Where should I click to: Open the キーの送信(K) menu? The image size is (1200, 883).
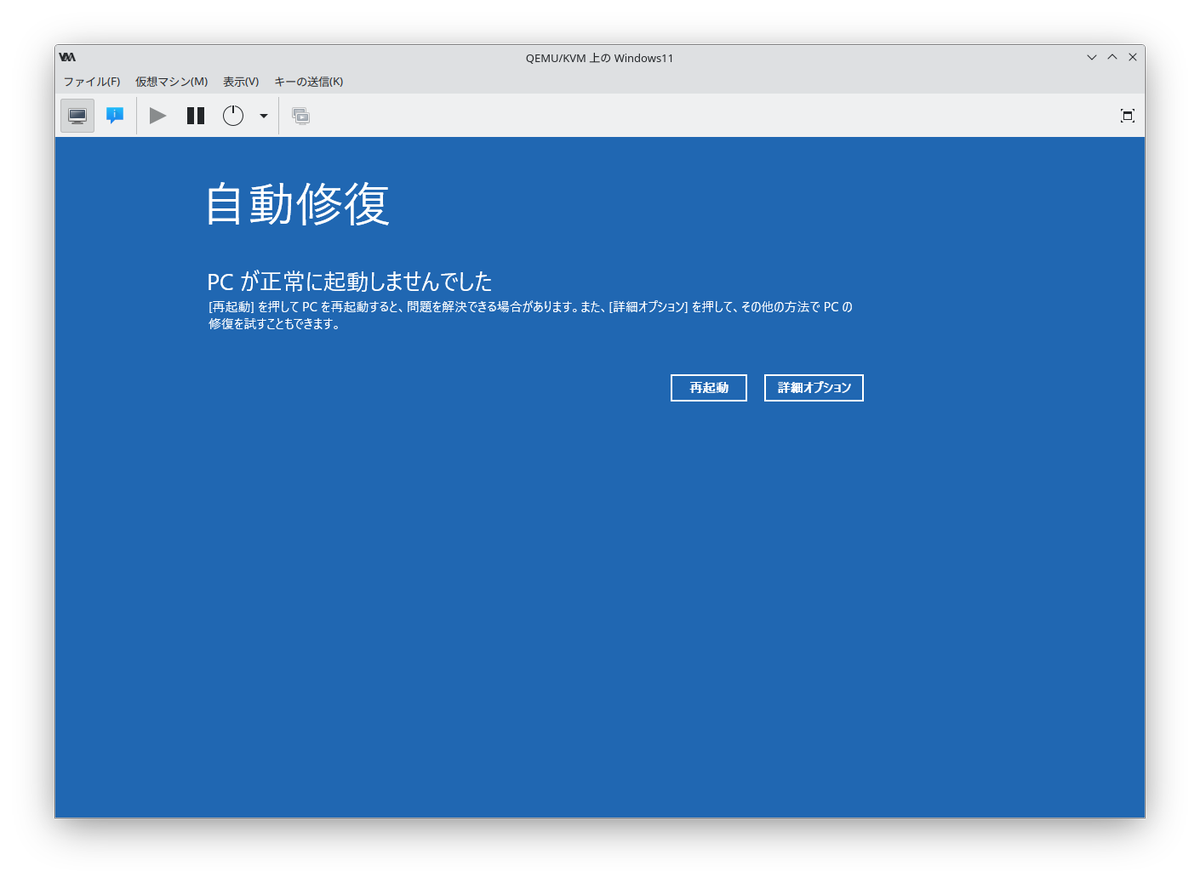[x=309, y=82]
